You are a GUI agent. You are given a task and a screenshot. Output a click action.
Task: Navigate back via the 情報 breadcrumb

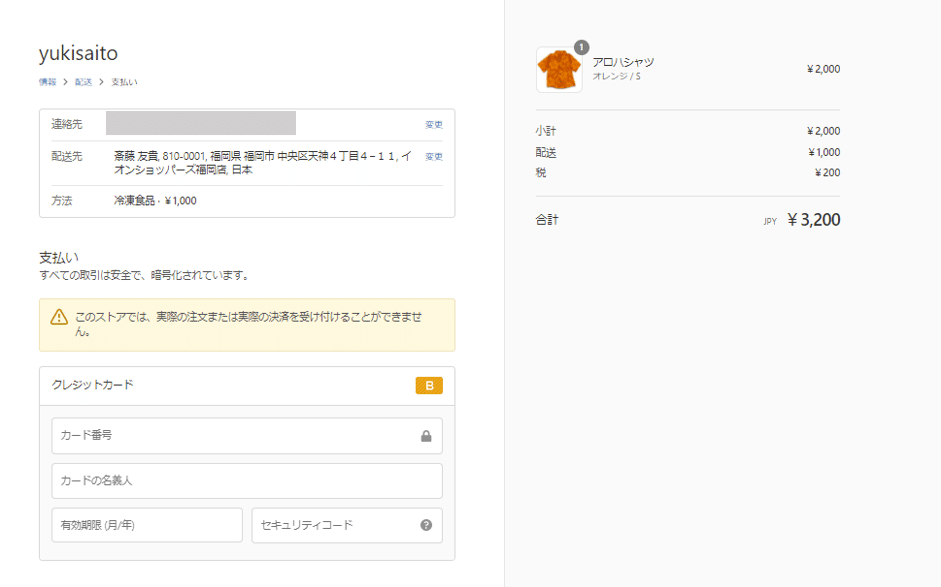tap(46, 81)
